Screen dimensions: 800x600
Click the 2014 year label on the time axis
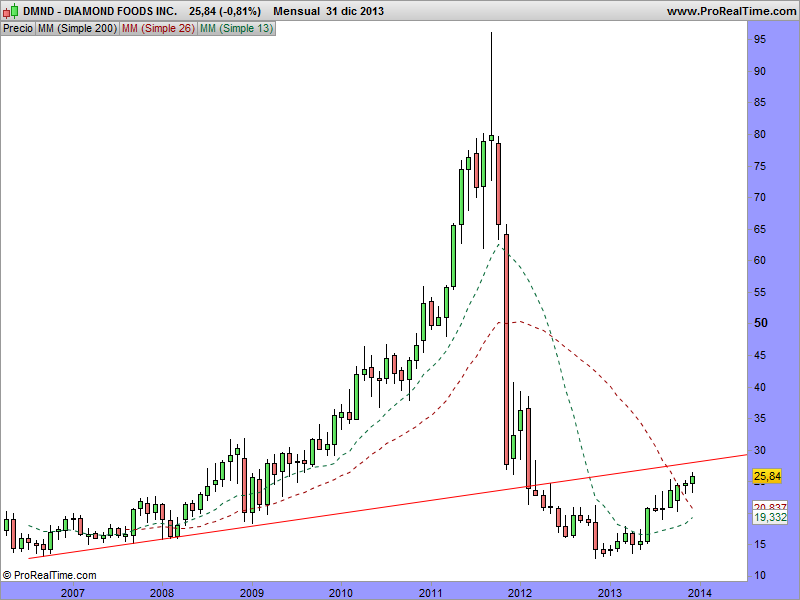(x=699, y=593)
